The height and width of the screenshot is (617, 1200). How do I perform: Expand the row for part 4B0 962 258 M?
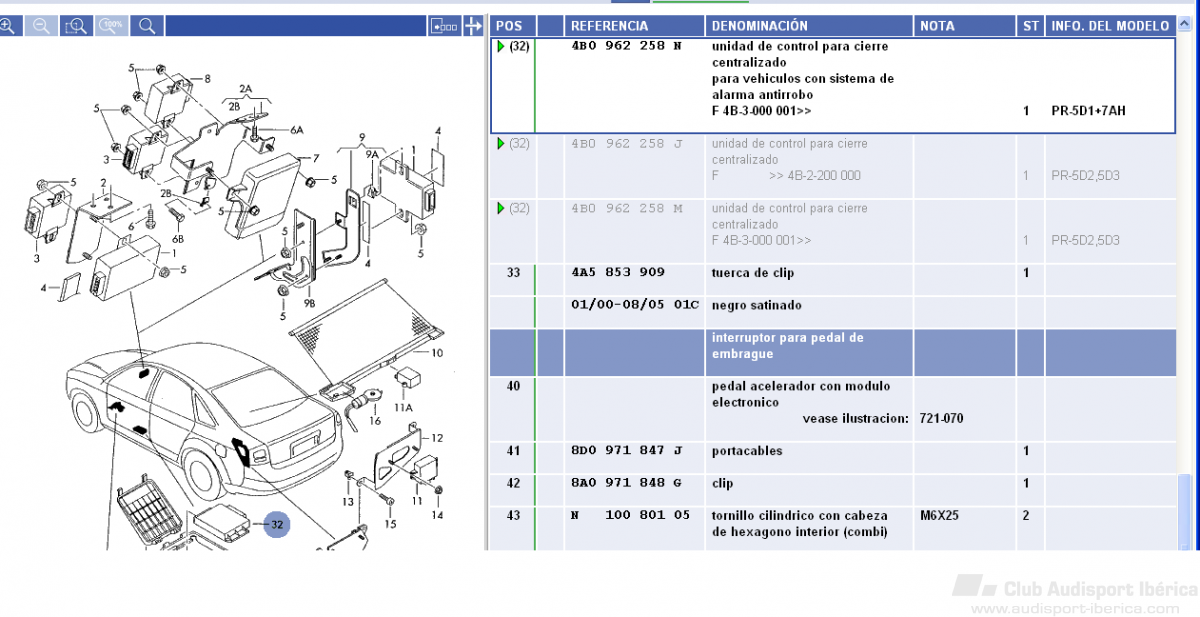[x=502, y=208]
